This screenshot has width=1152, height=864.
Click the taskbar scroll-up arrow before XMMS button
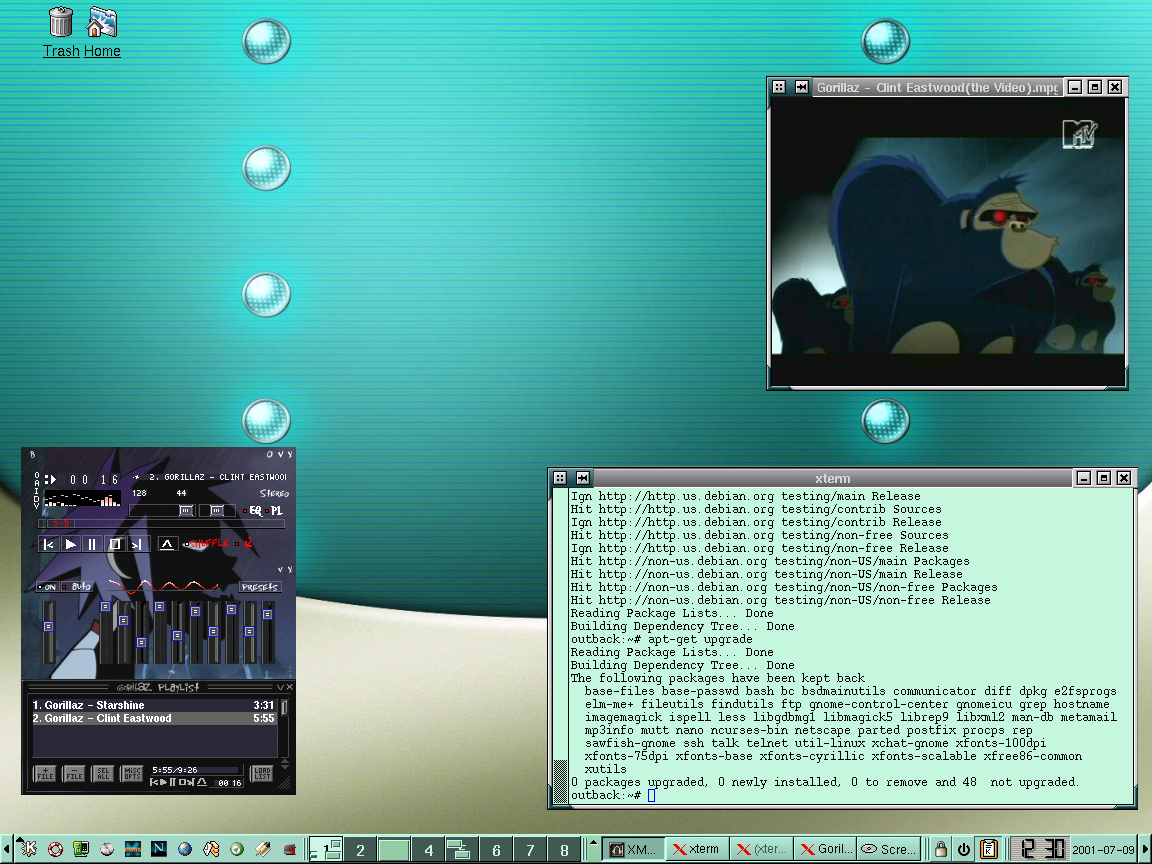click(x=593, y=843)
